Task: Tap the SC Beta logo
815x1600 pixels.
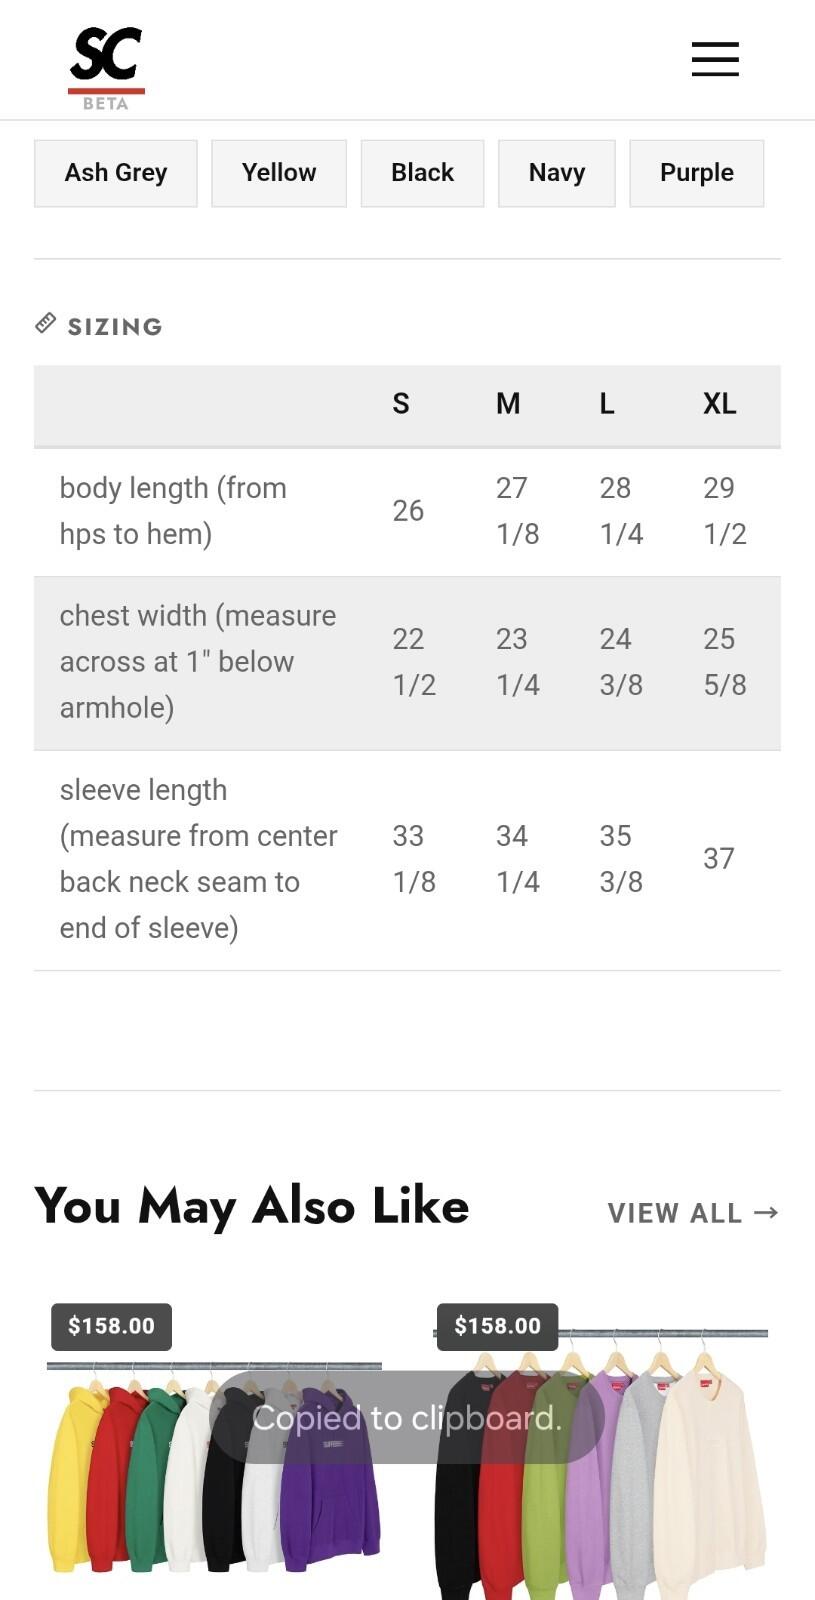Action: click(106, 68)
